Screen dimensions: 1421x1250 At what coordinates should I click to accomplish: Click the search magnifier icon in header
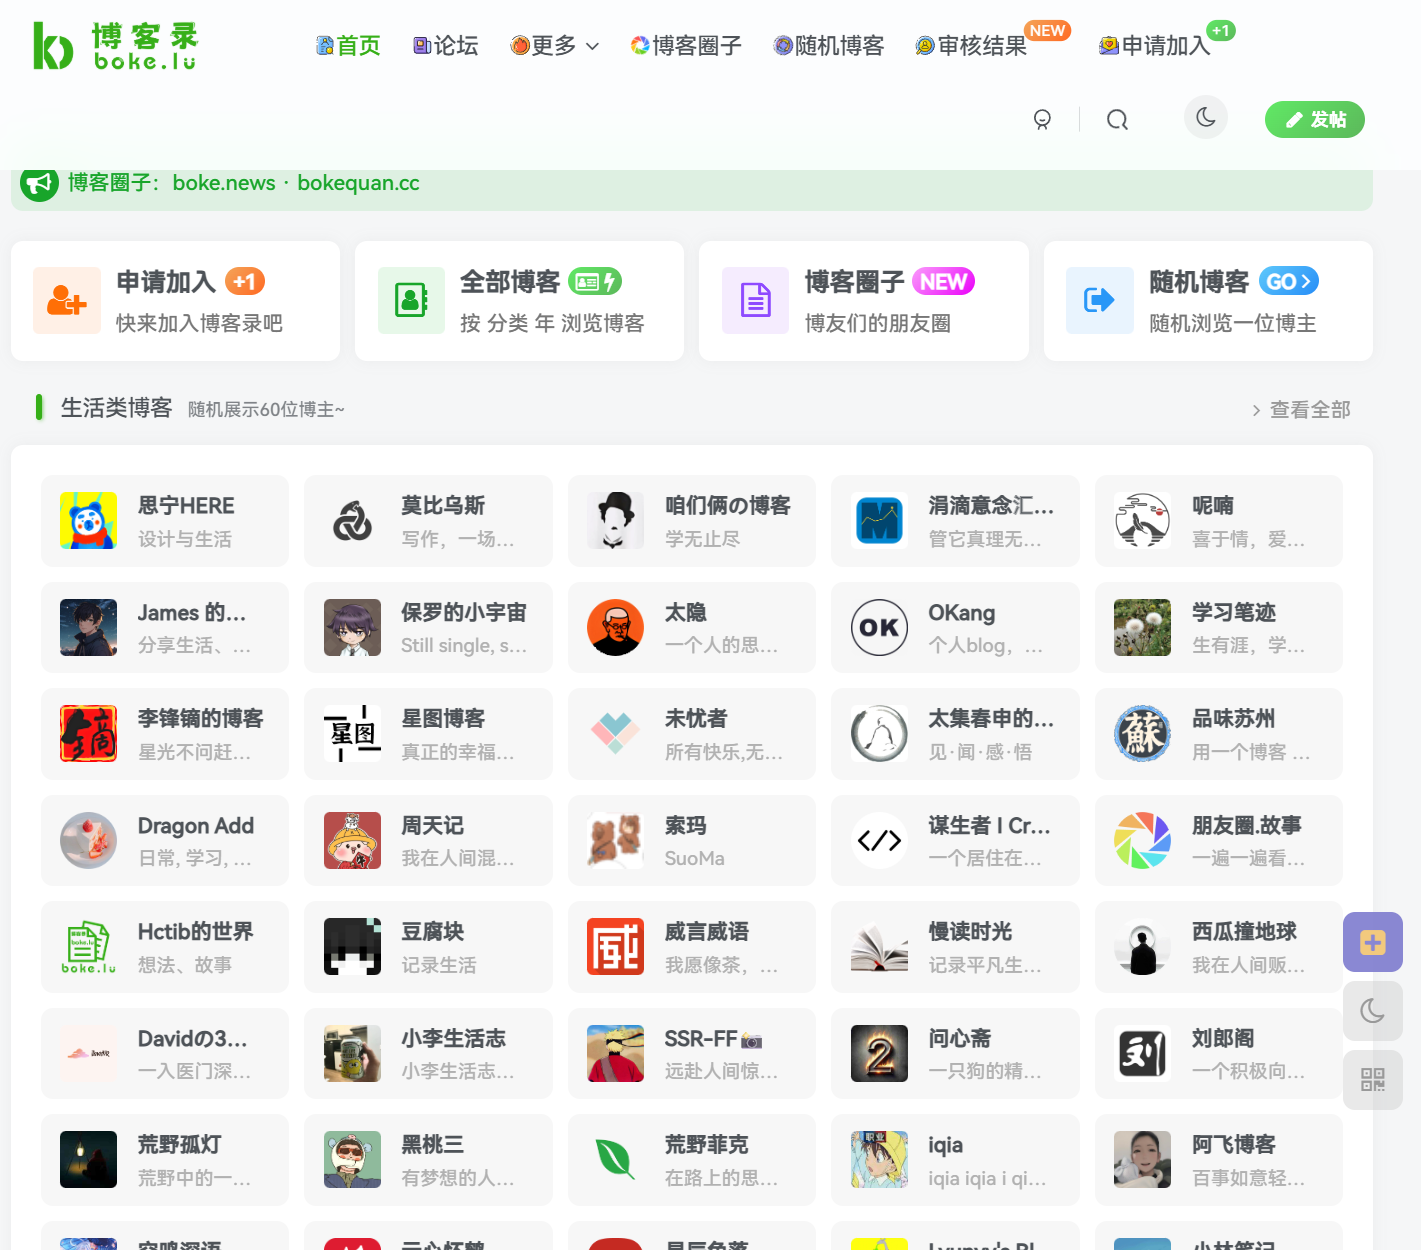click(1117, 120)
